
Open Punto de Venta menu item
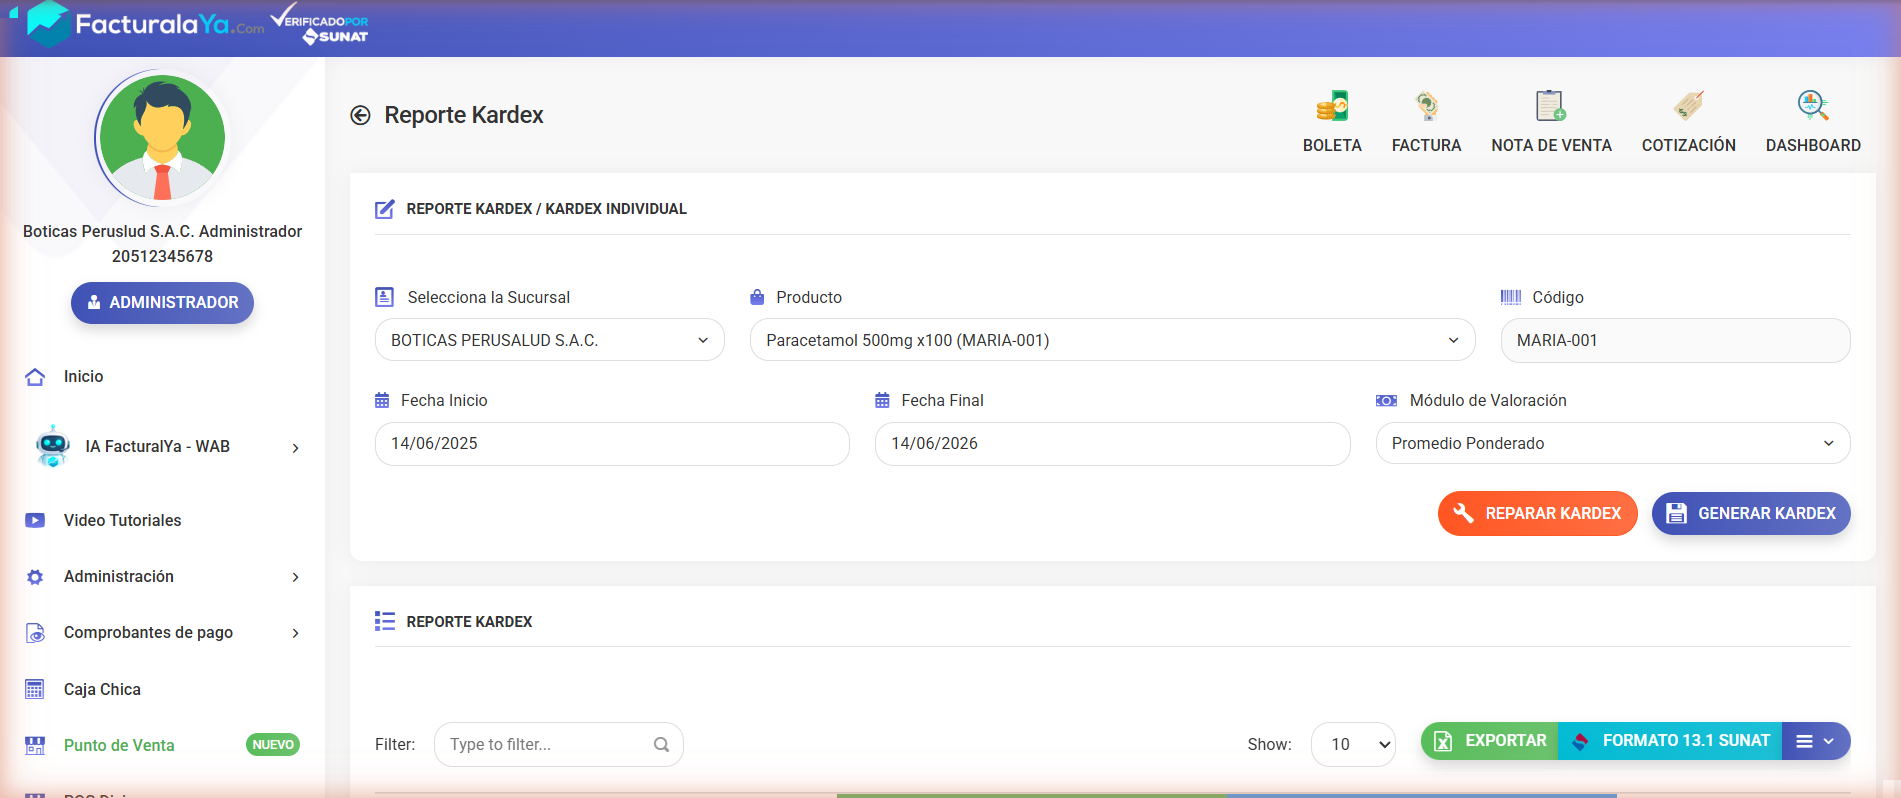[119, 745]
